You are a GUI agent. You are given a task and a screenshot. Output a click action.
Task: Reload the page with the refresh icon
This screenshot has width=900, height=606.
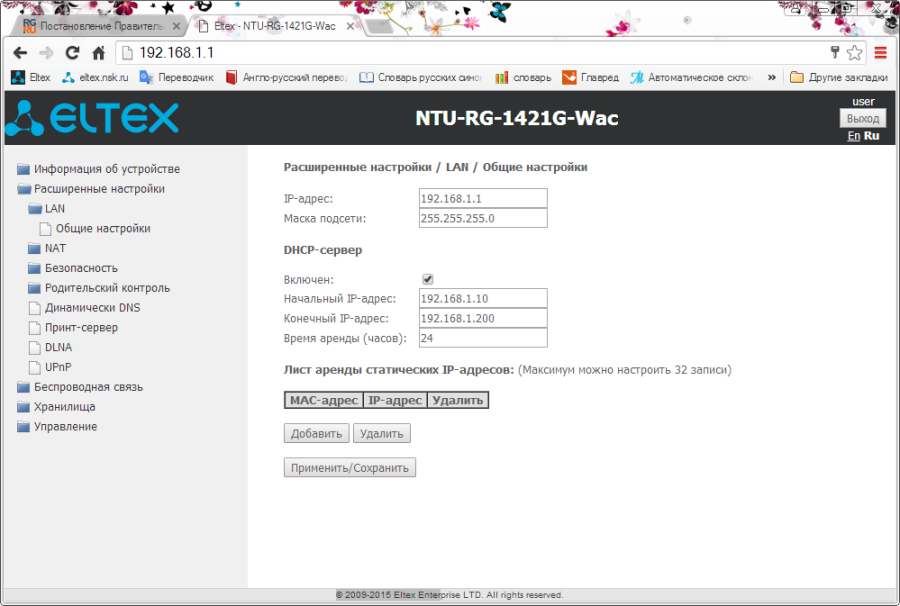click(72, 53)
